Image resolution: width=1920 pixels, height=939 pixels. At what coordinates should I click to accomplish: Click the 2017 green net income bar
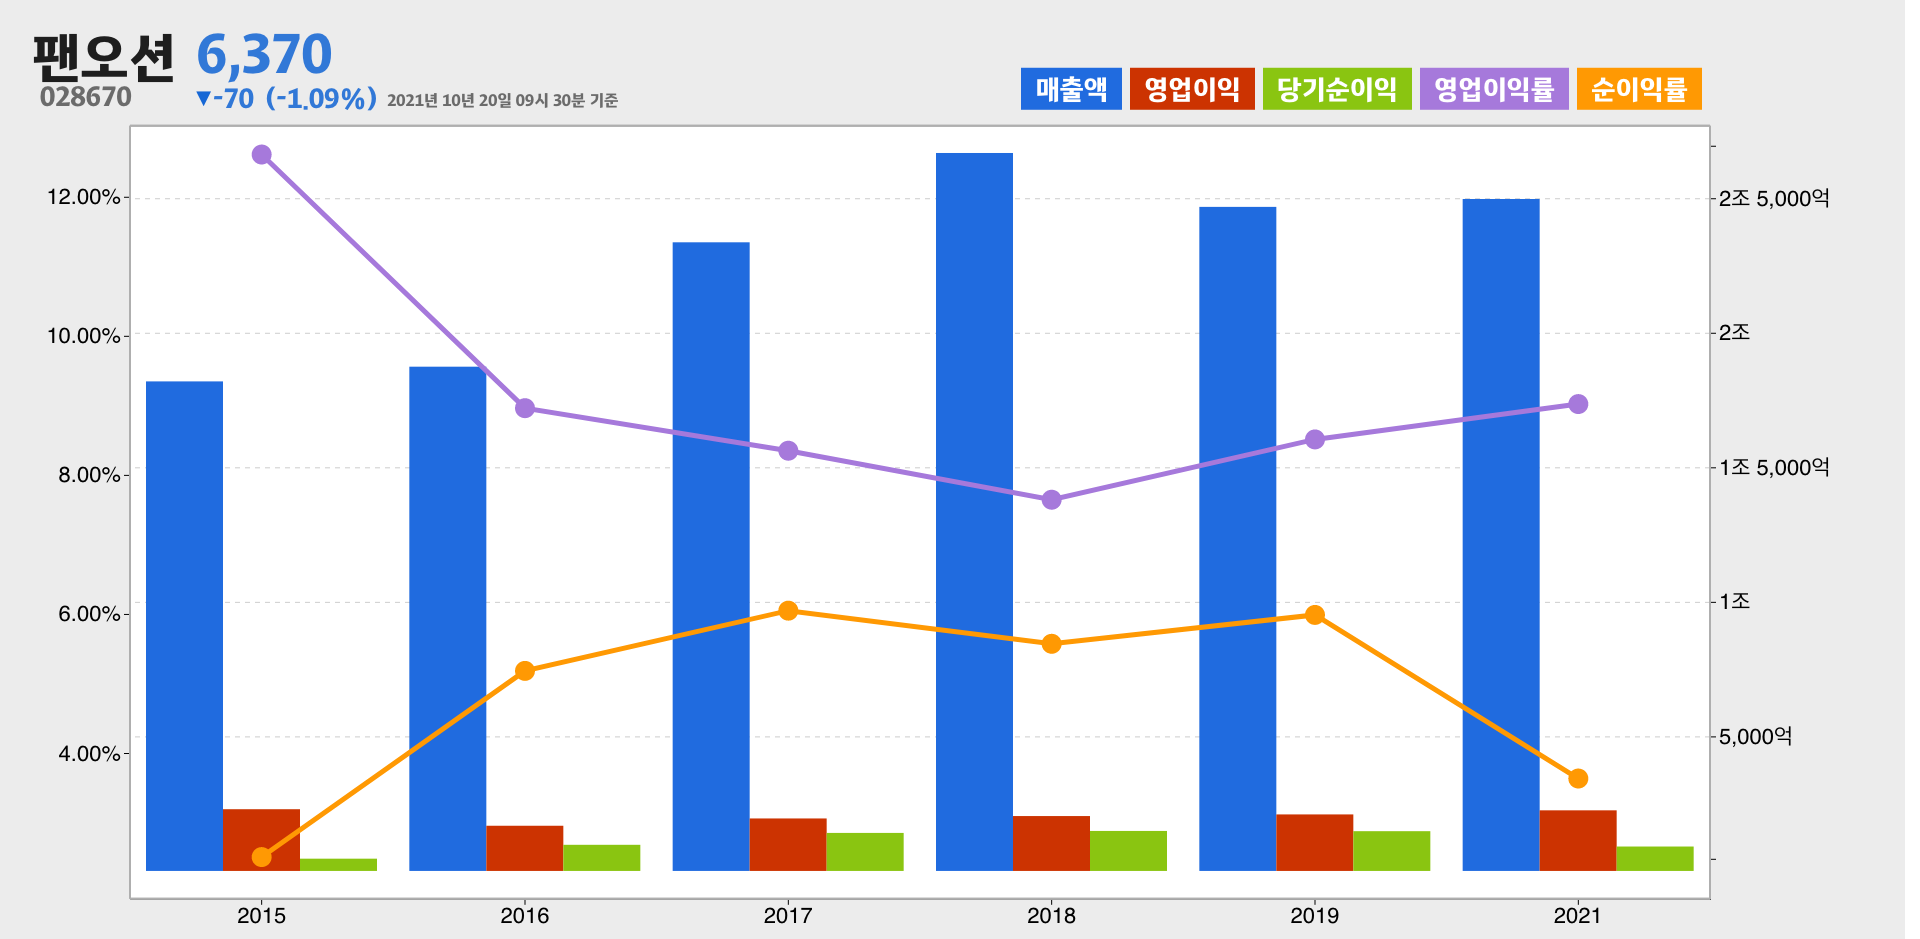865,852
